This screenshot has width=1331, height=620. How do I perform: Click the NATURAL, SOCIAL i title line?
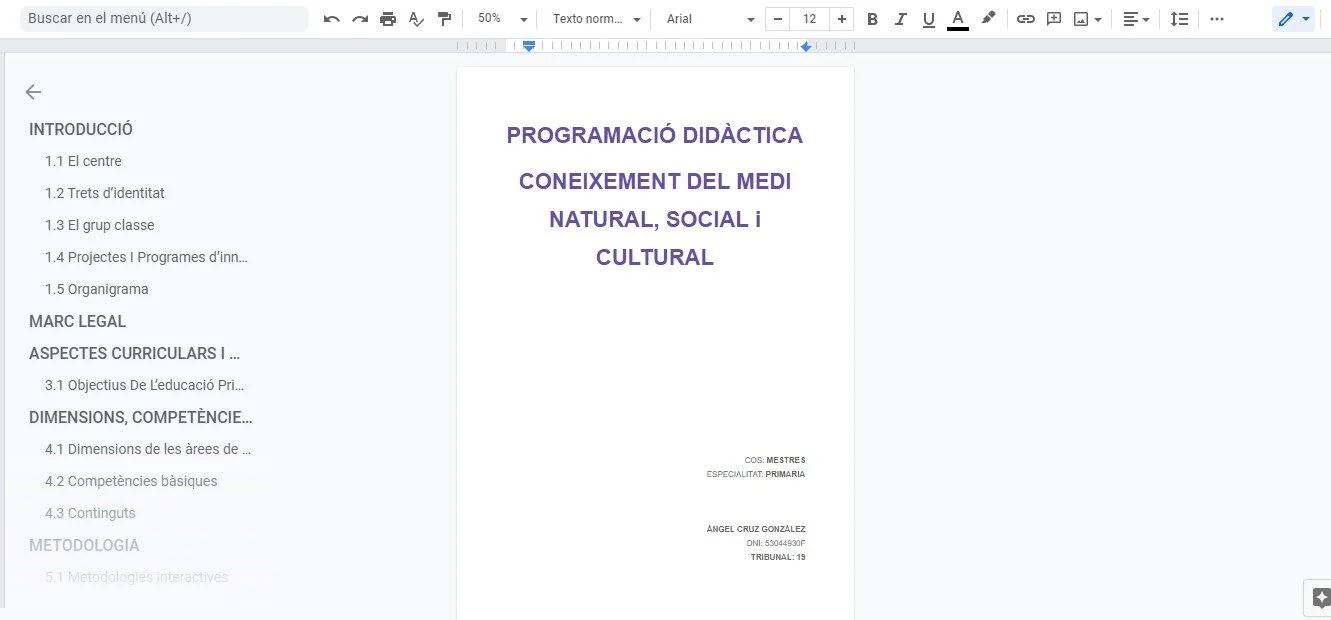point(655,219)
